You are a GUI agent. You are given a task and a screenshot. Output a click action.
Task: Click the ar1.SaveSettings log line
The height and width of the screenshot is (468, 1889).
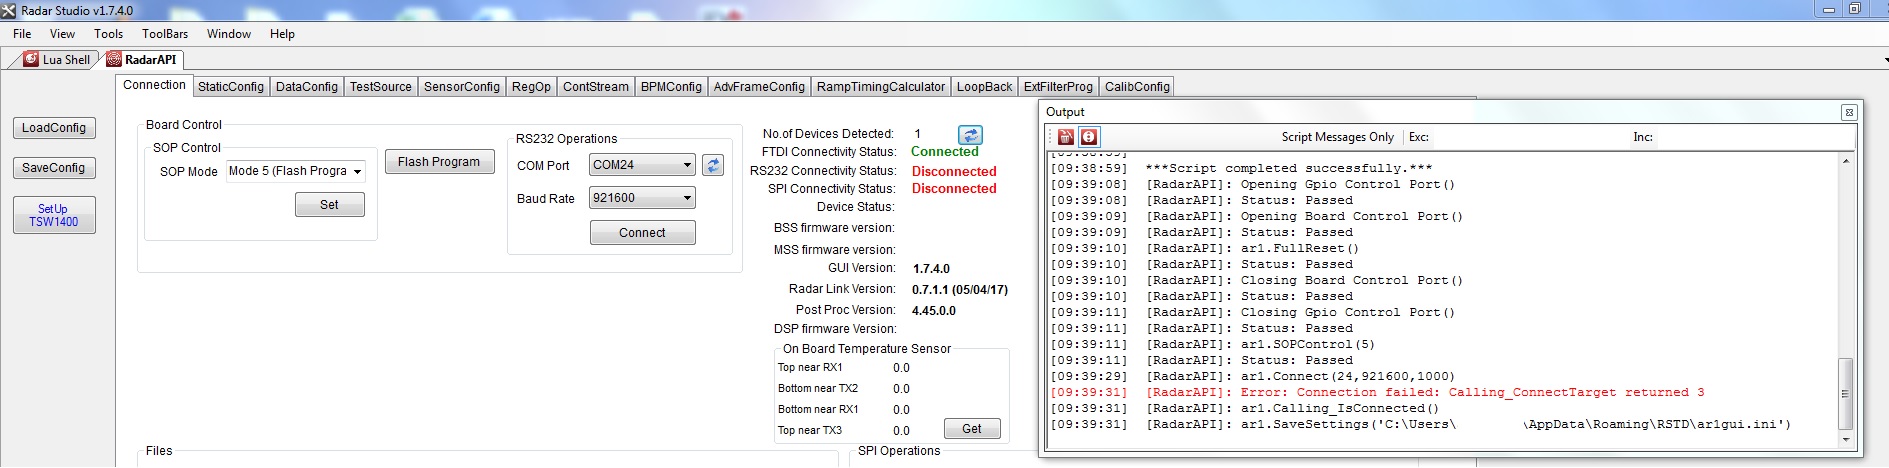[1420, 424]
